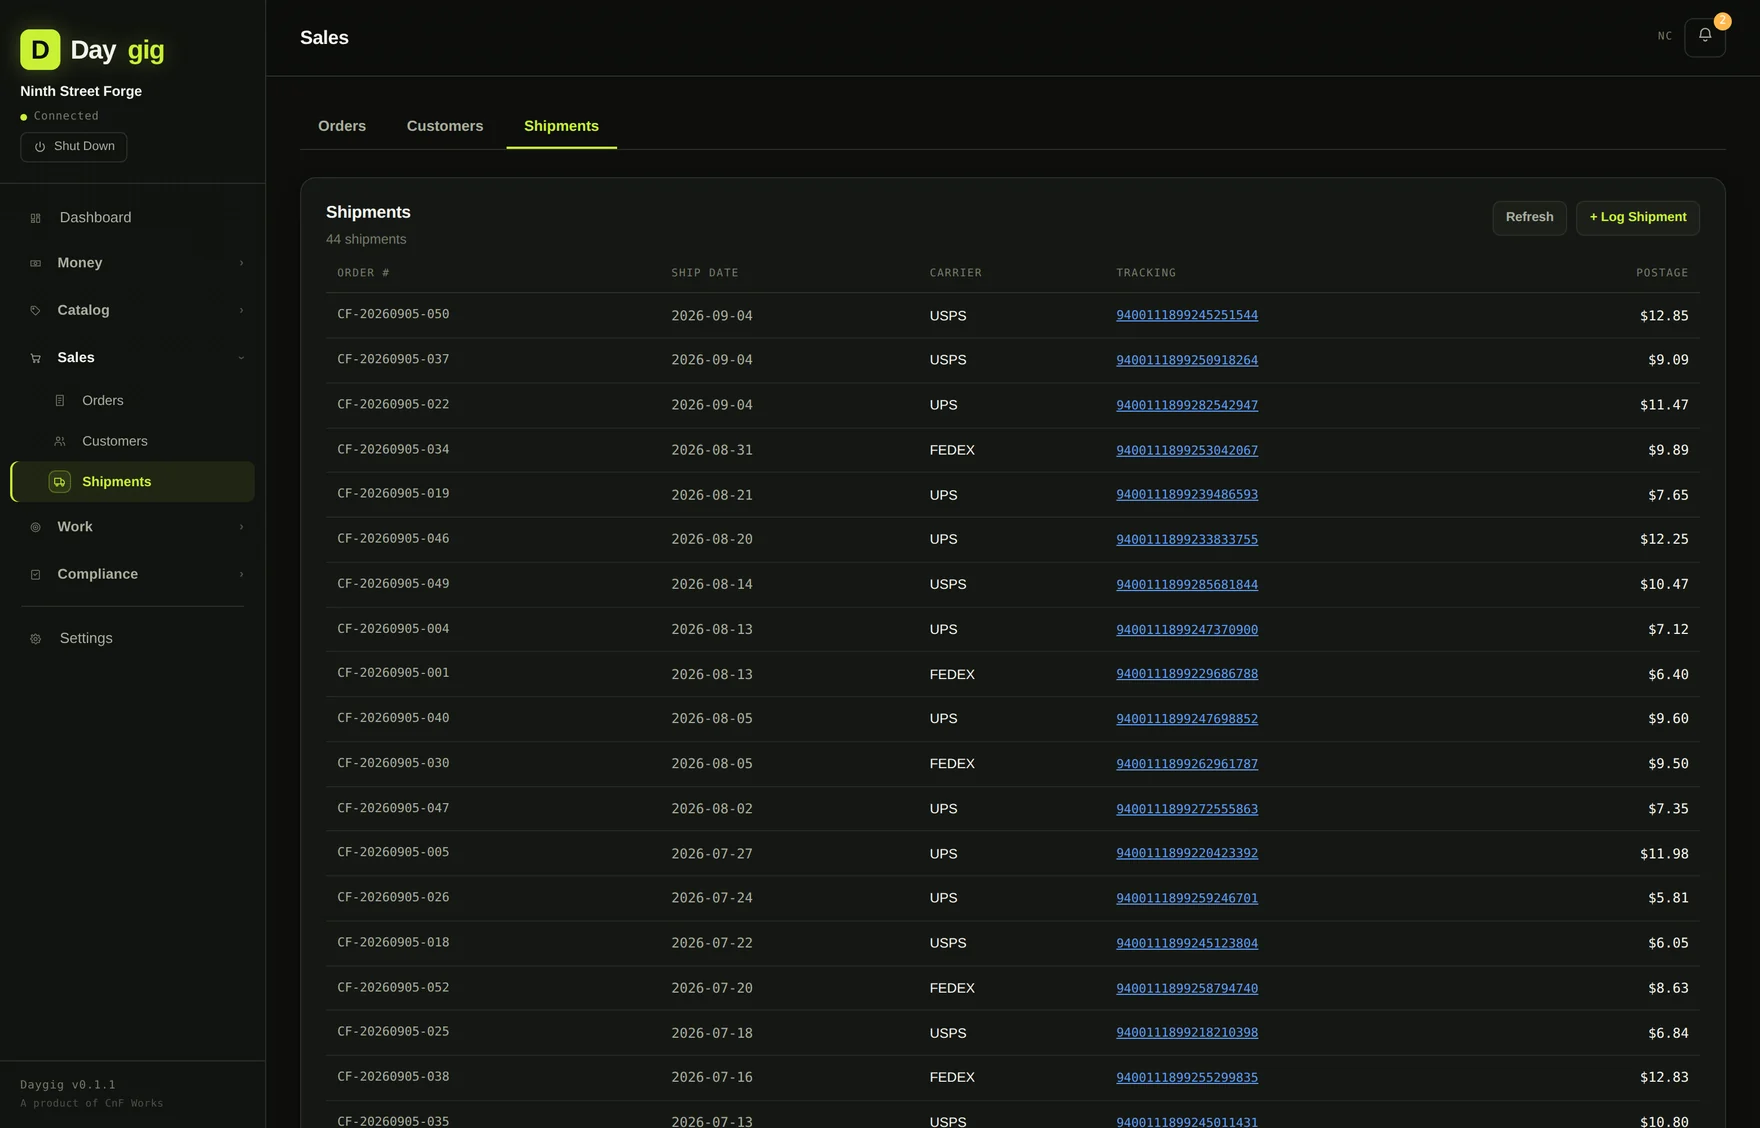
Task: Click the Shut Down button
Action: tap(74, 147)
